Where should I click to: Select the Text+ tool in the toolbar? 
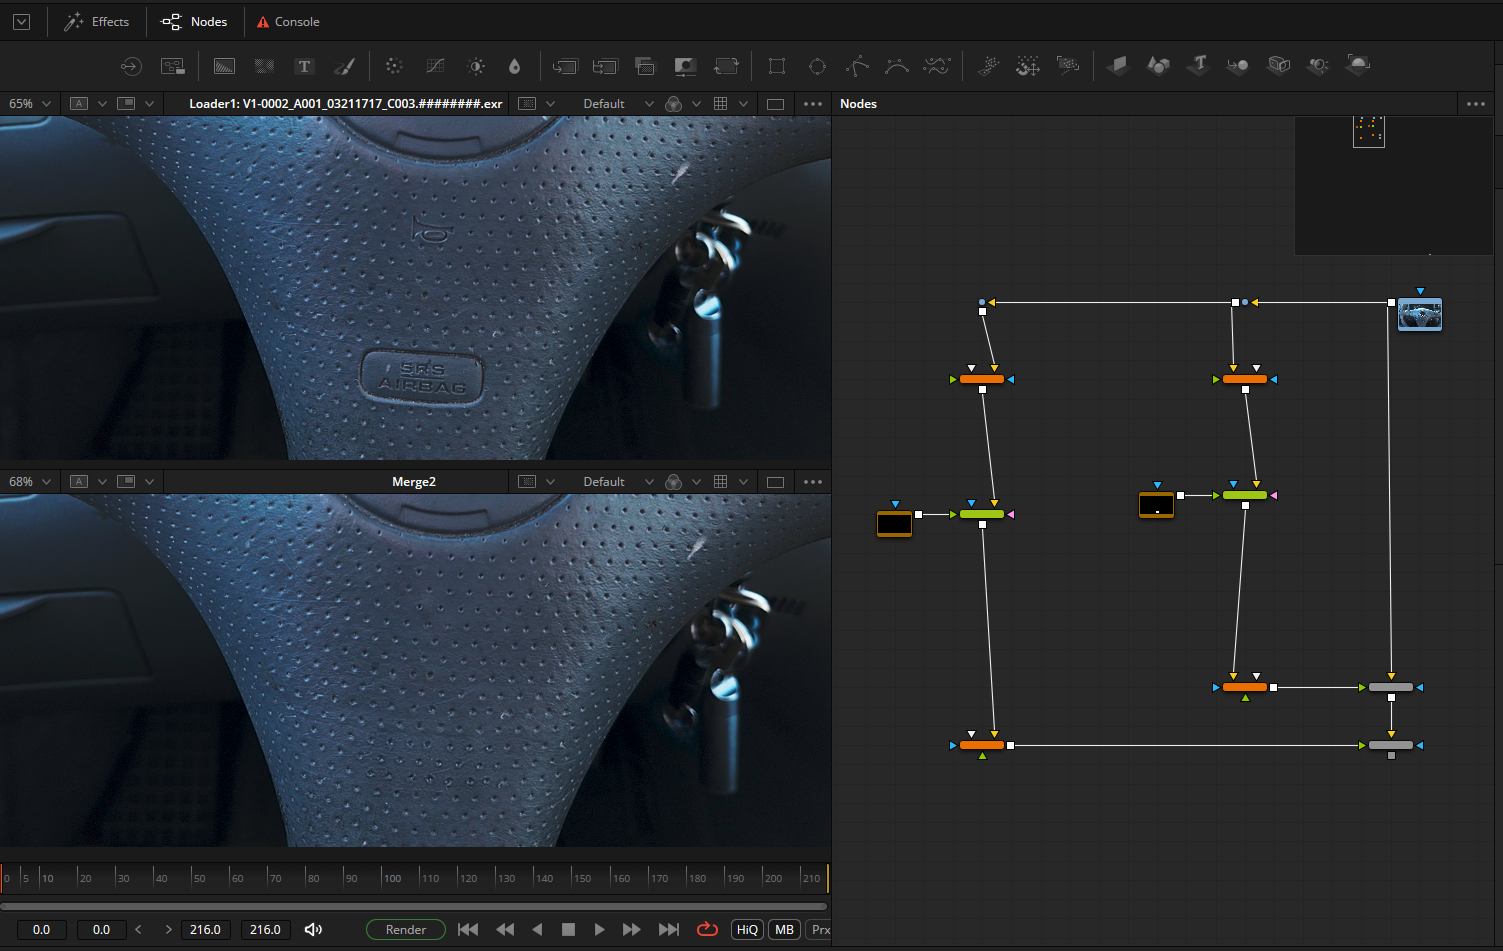(304, 66)
